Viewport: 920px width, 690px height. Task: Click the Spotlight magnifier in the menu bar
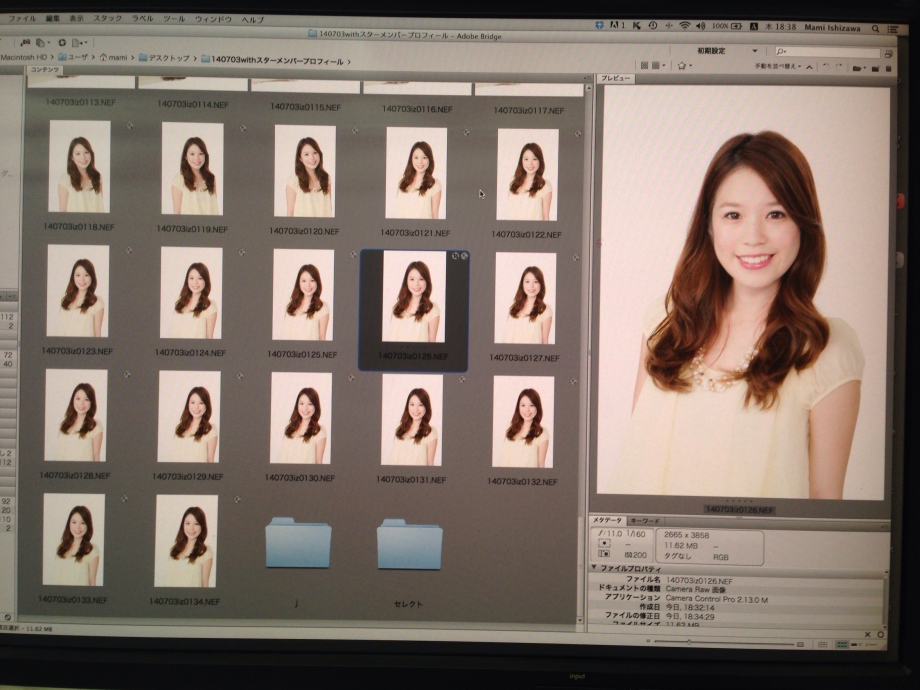pyautogui.click(x=875, y=28)
